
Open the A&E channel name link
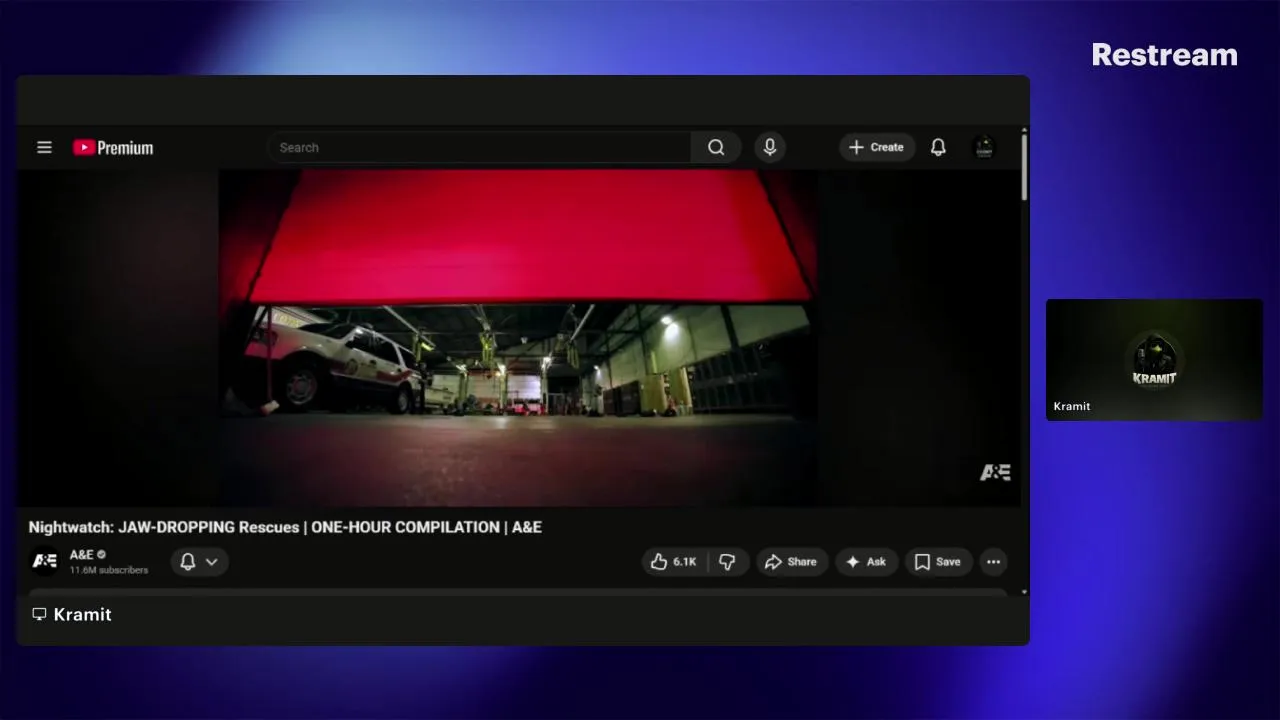click(81, 554)
